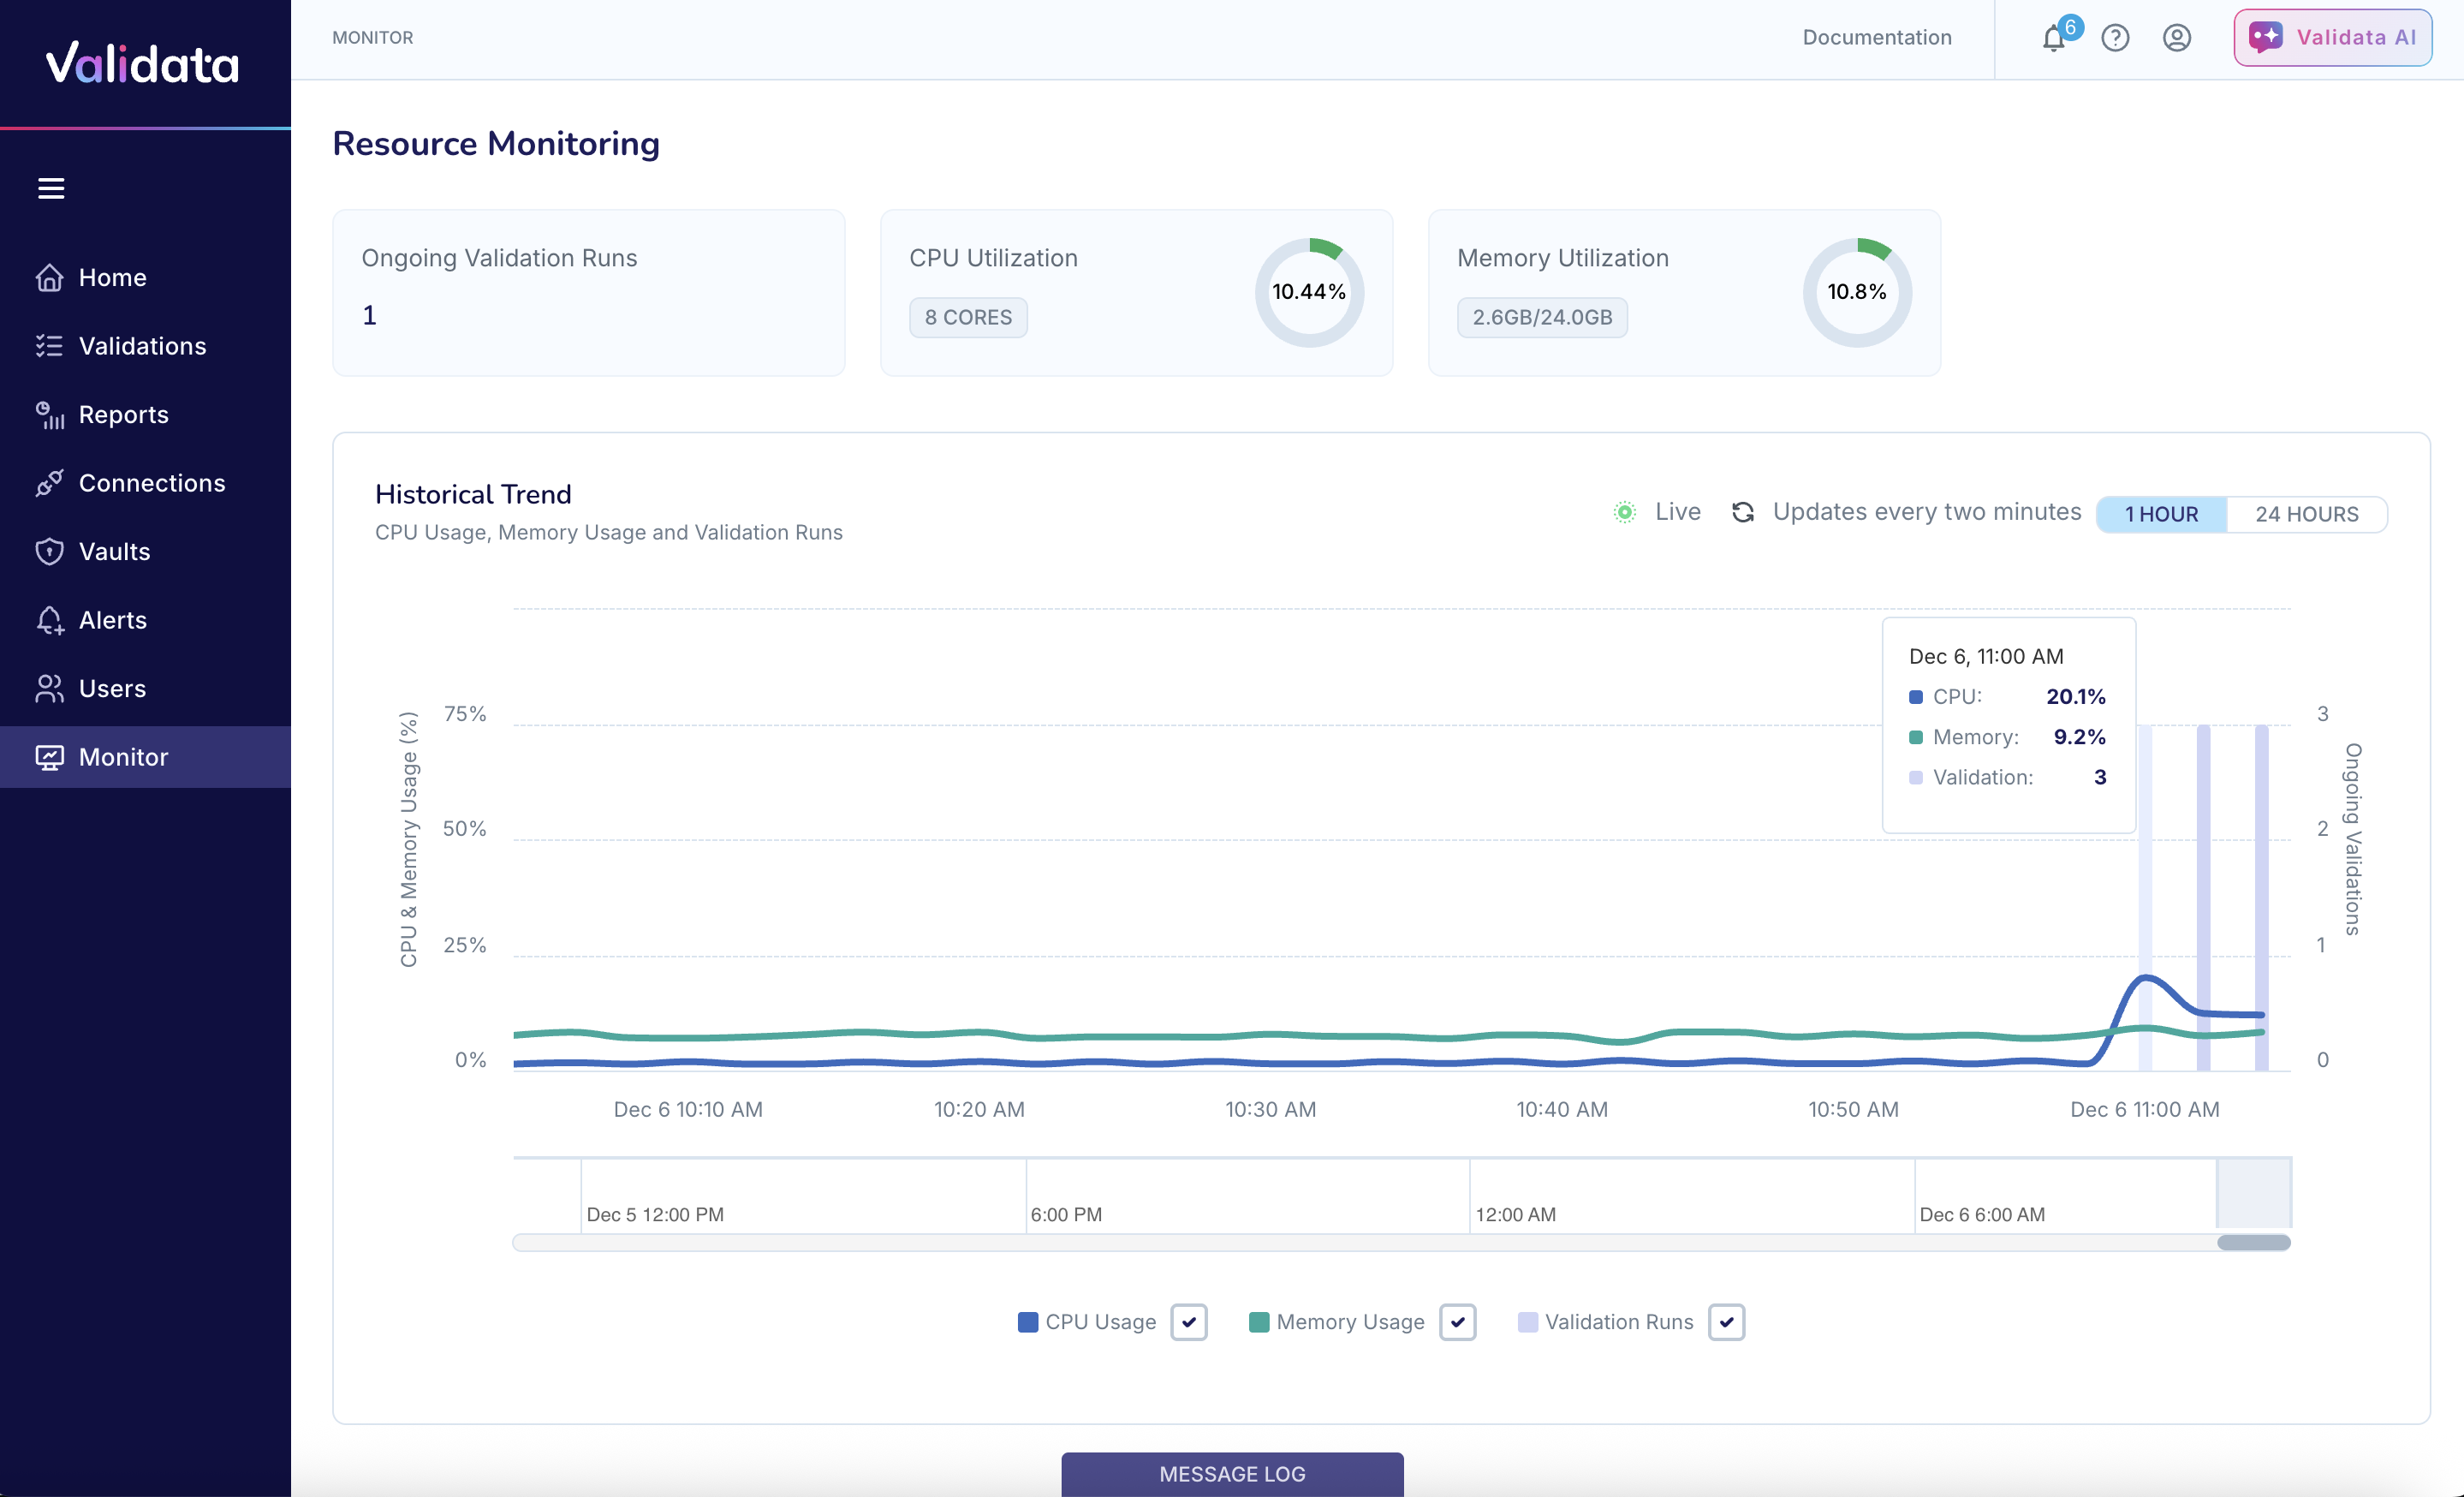Image resolution: width=2464 pixels, height=1497 pixels.
Task: Open the Vaults page
Action: [115, 551]
